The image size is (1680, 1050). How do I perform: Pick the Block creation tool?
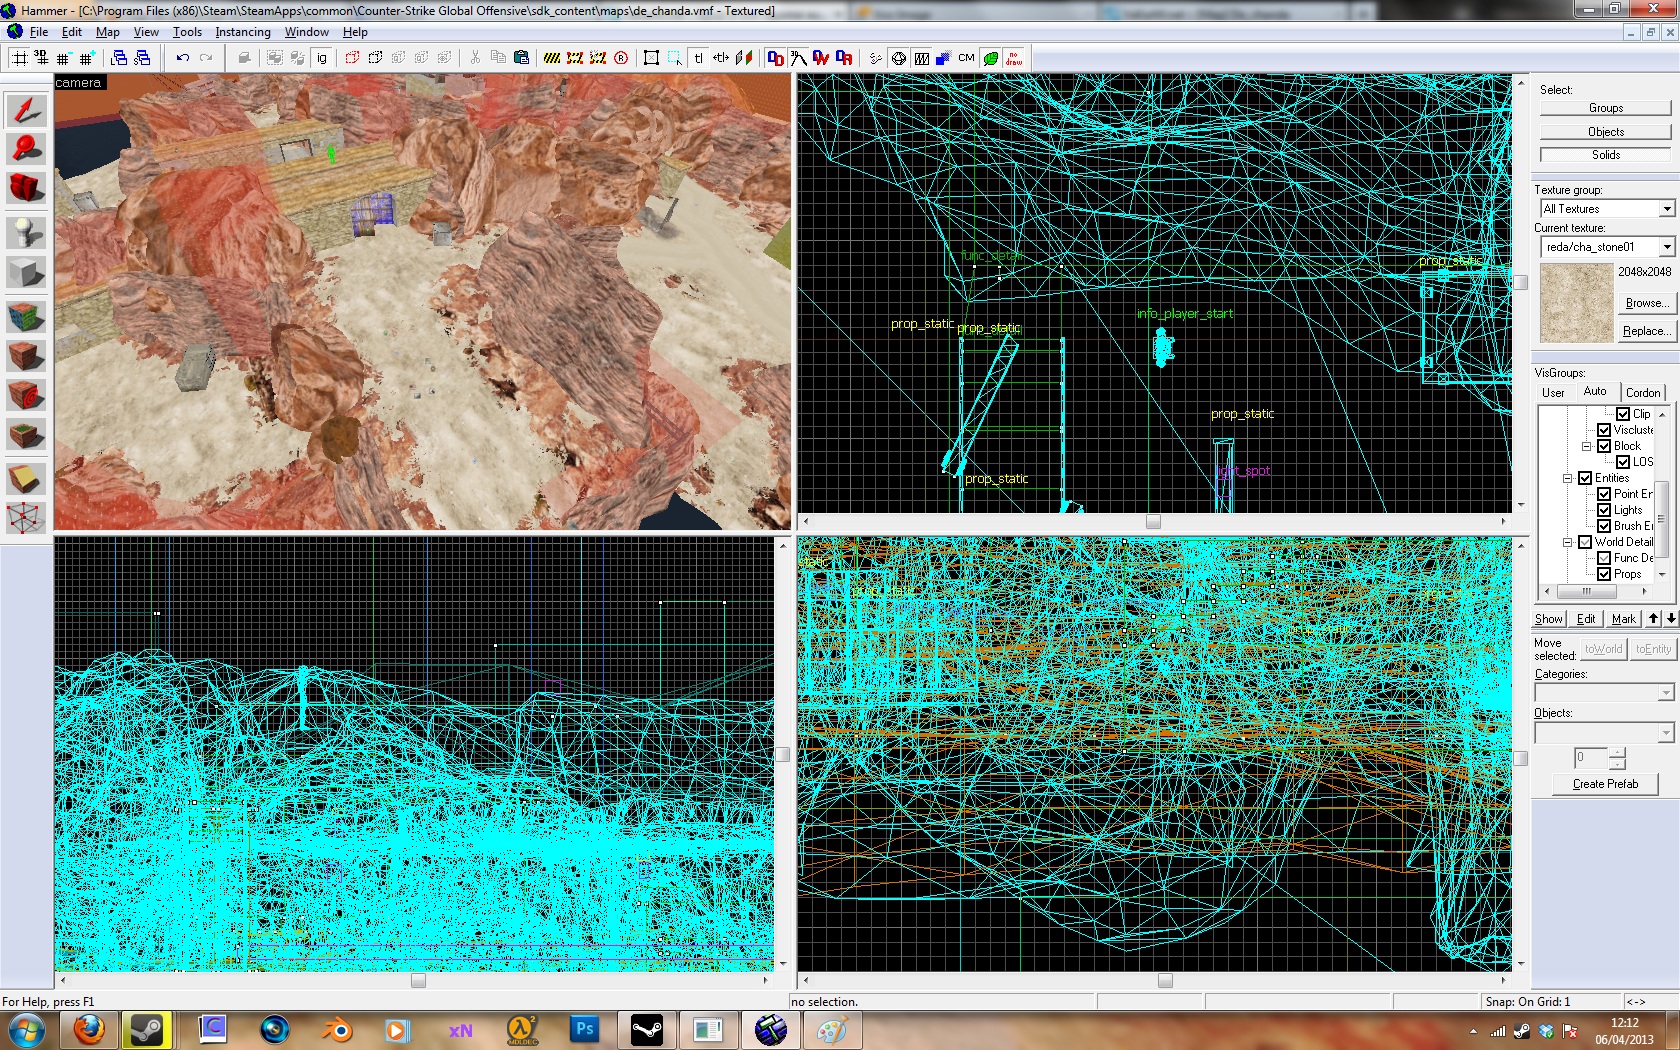(26, 273)
